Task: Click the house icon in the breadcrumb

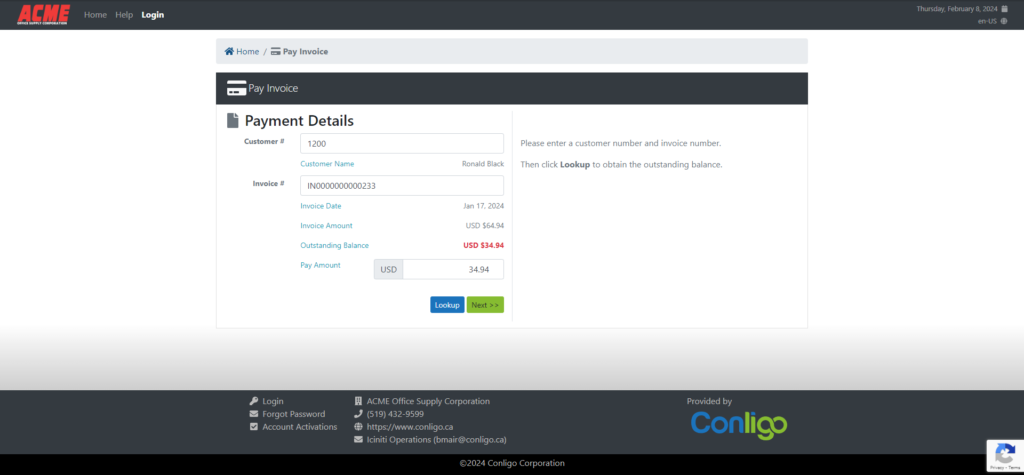Action: click(x=229, y=51)
